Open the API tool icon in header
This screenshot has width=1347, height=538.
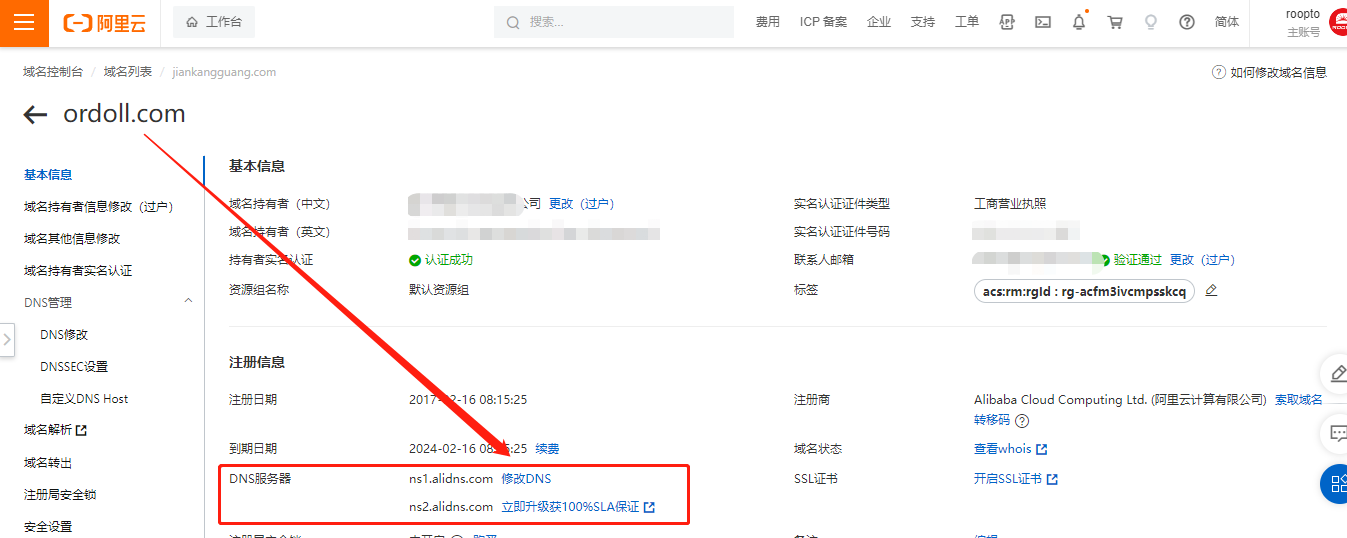1007,22
